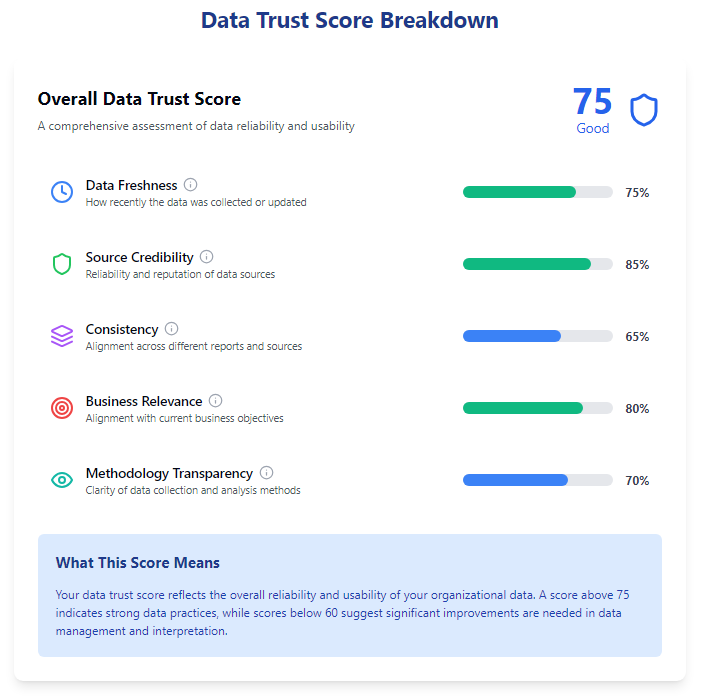
Task: Show info icon next to Consistency
Action: 171,328
